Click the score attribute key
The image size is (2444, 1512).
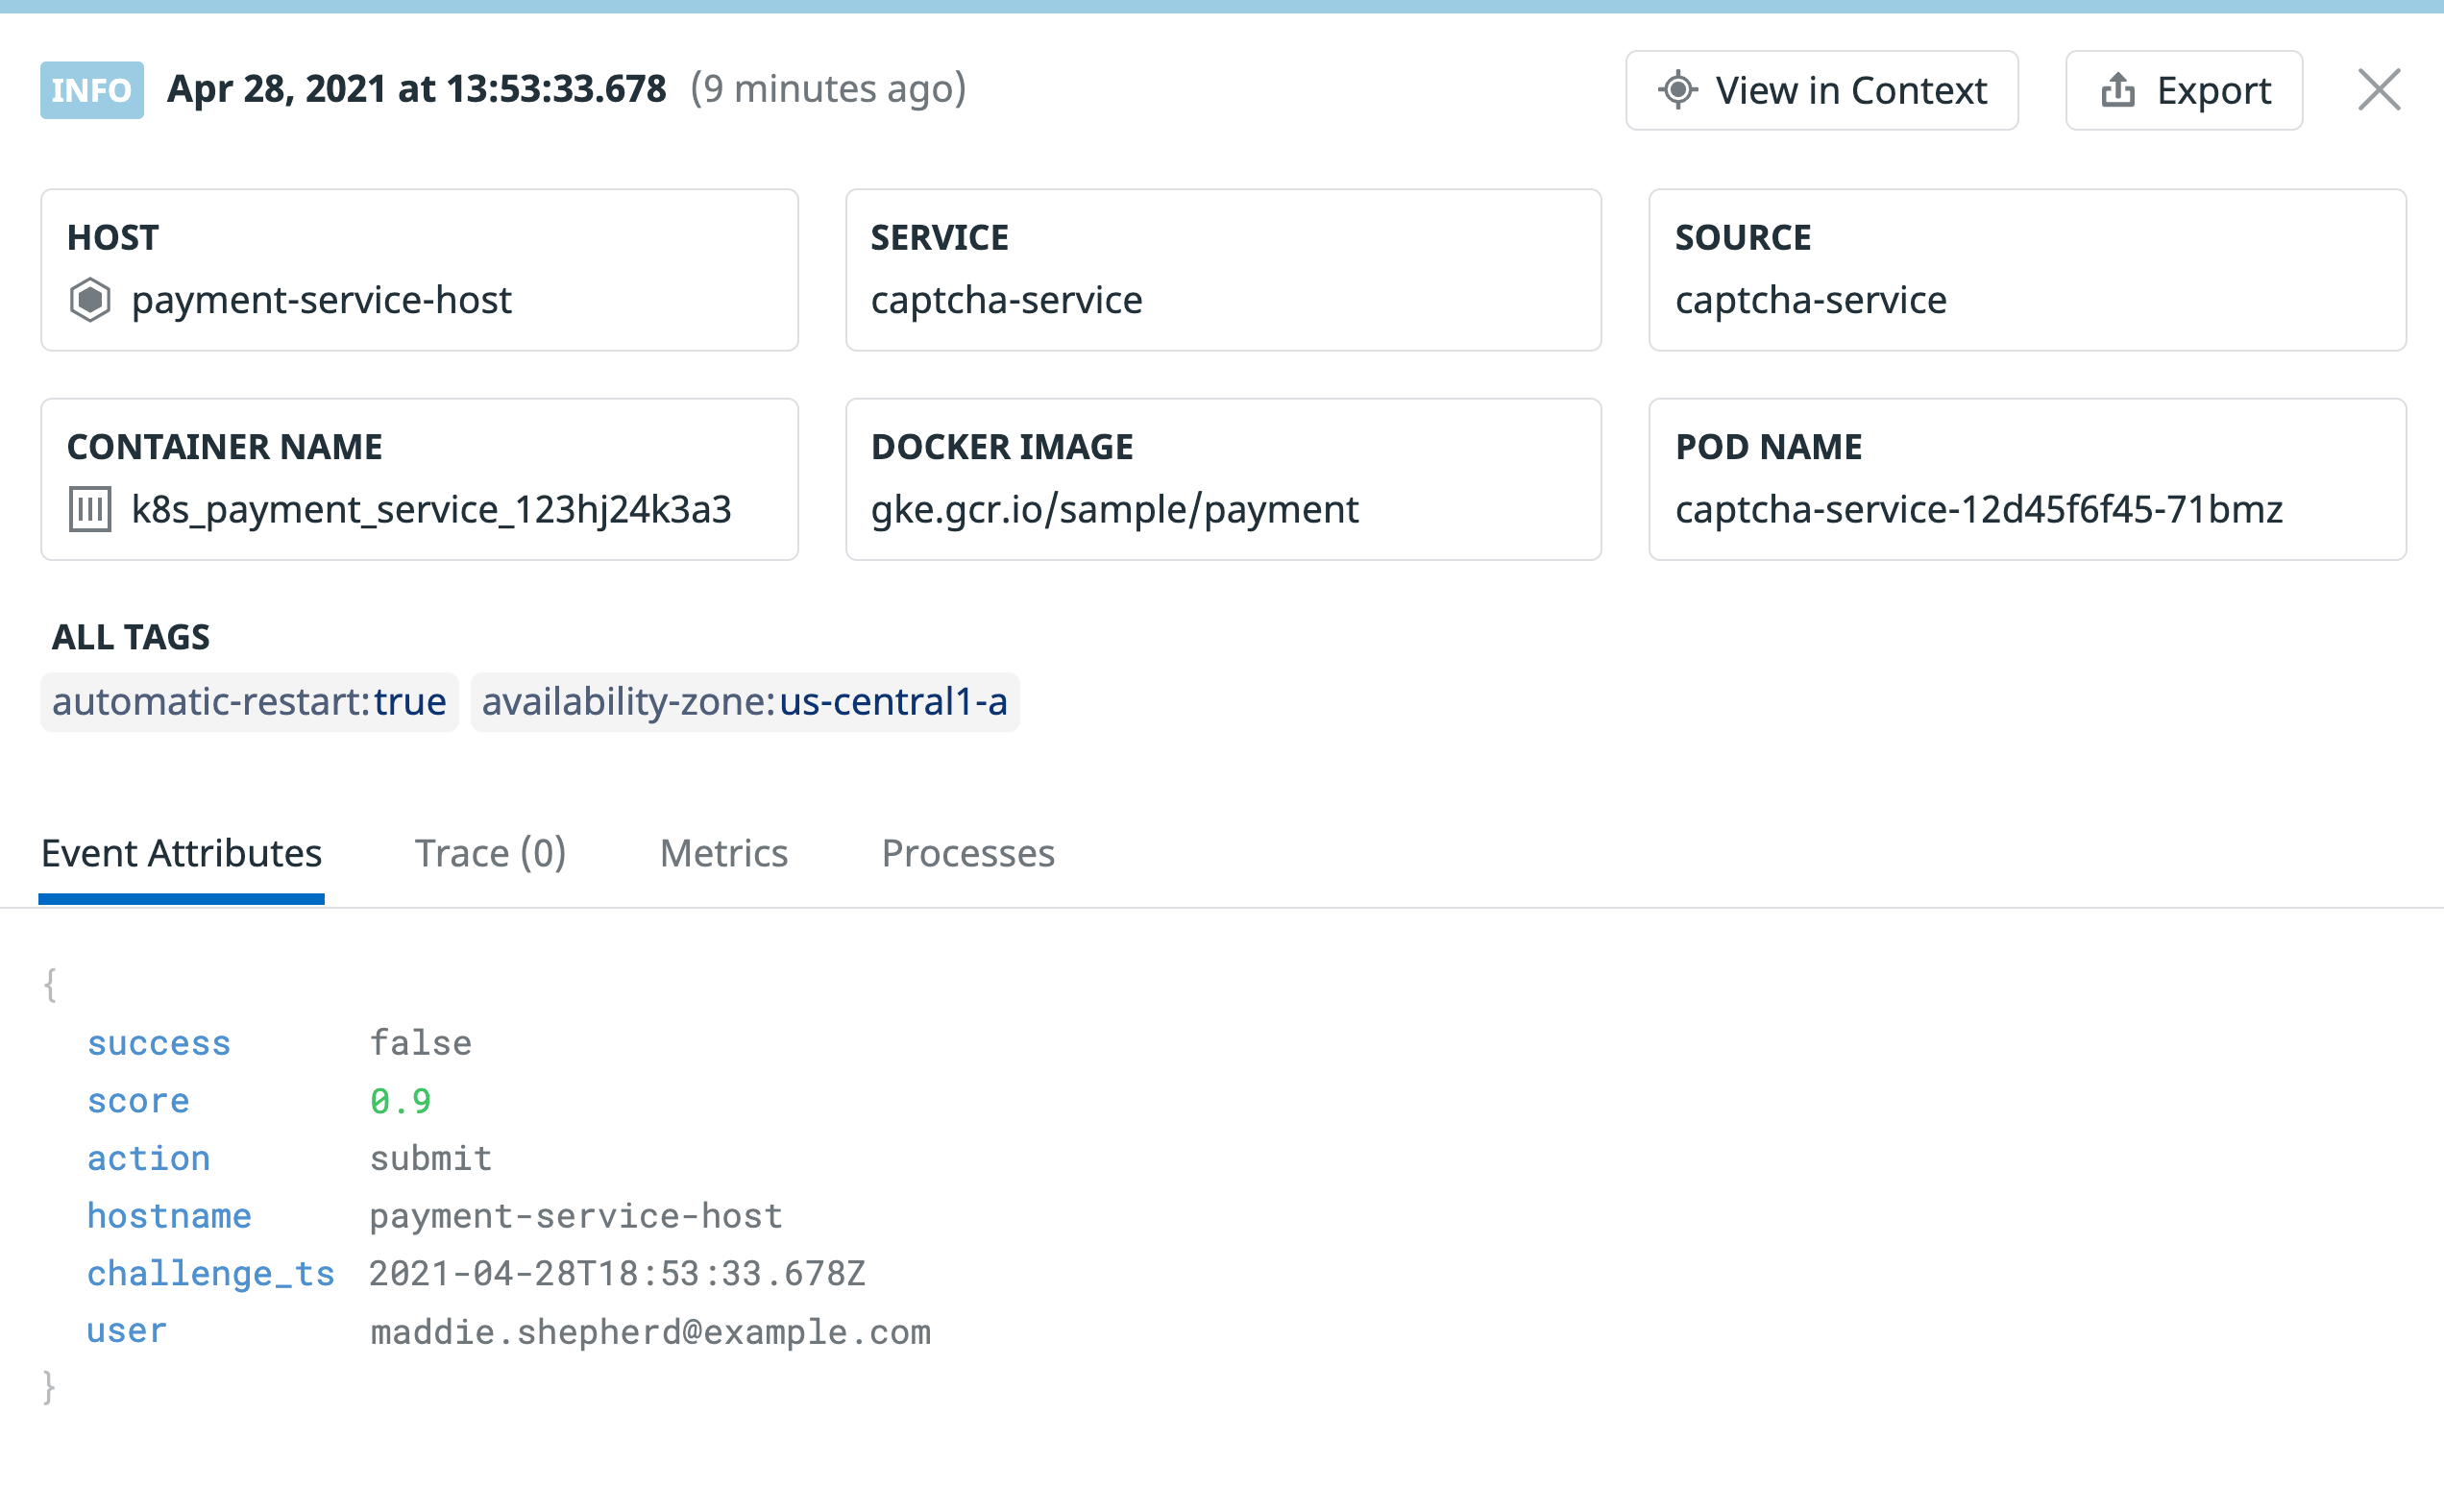point(138,1101)
